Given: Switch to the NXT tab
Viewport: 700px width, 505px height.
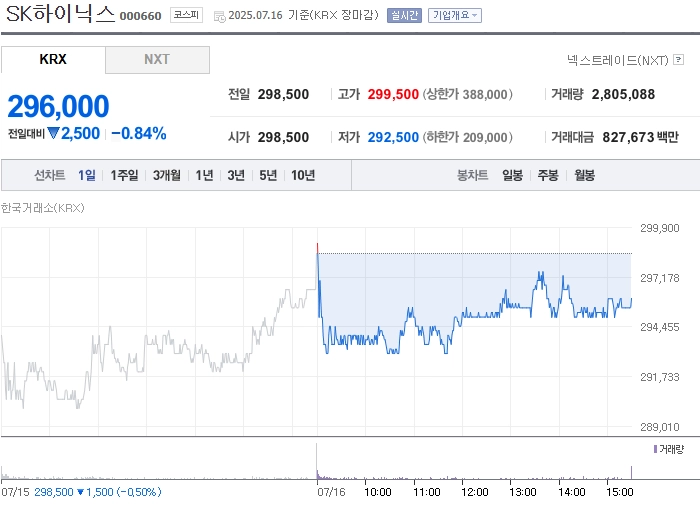Looking at the screenshot, I should 157,59.
